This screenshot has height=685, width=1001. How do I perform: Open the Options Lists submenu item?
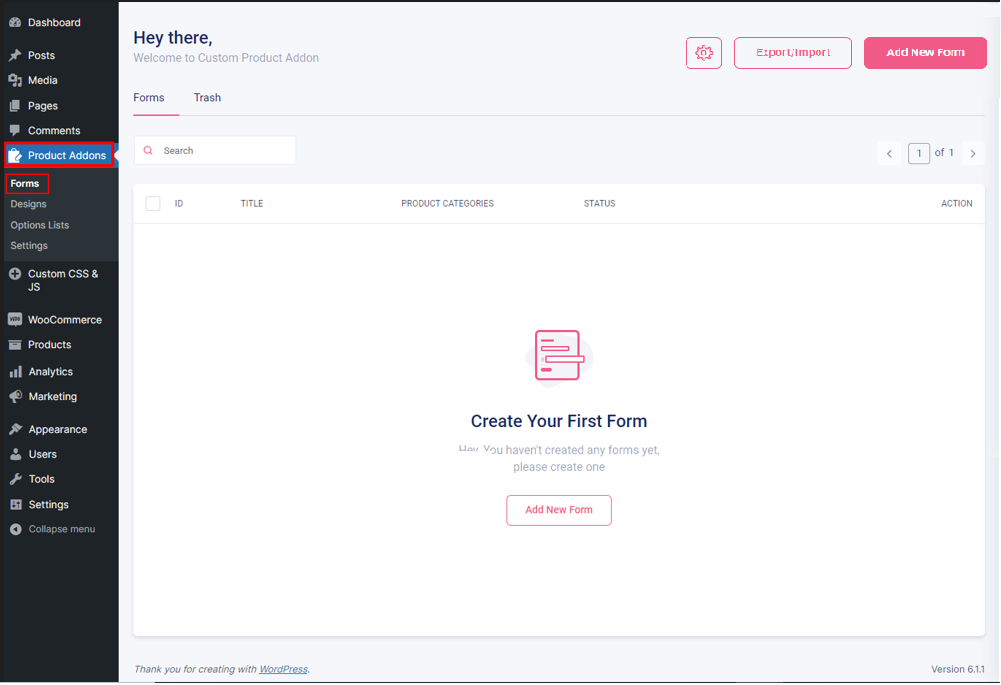[40, 225]
